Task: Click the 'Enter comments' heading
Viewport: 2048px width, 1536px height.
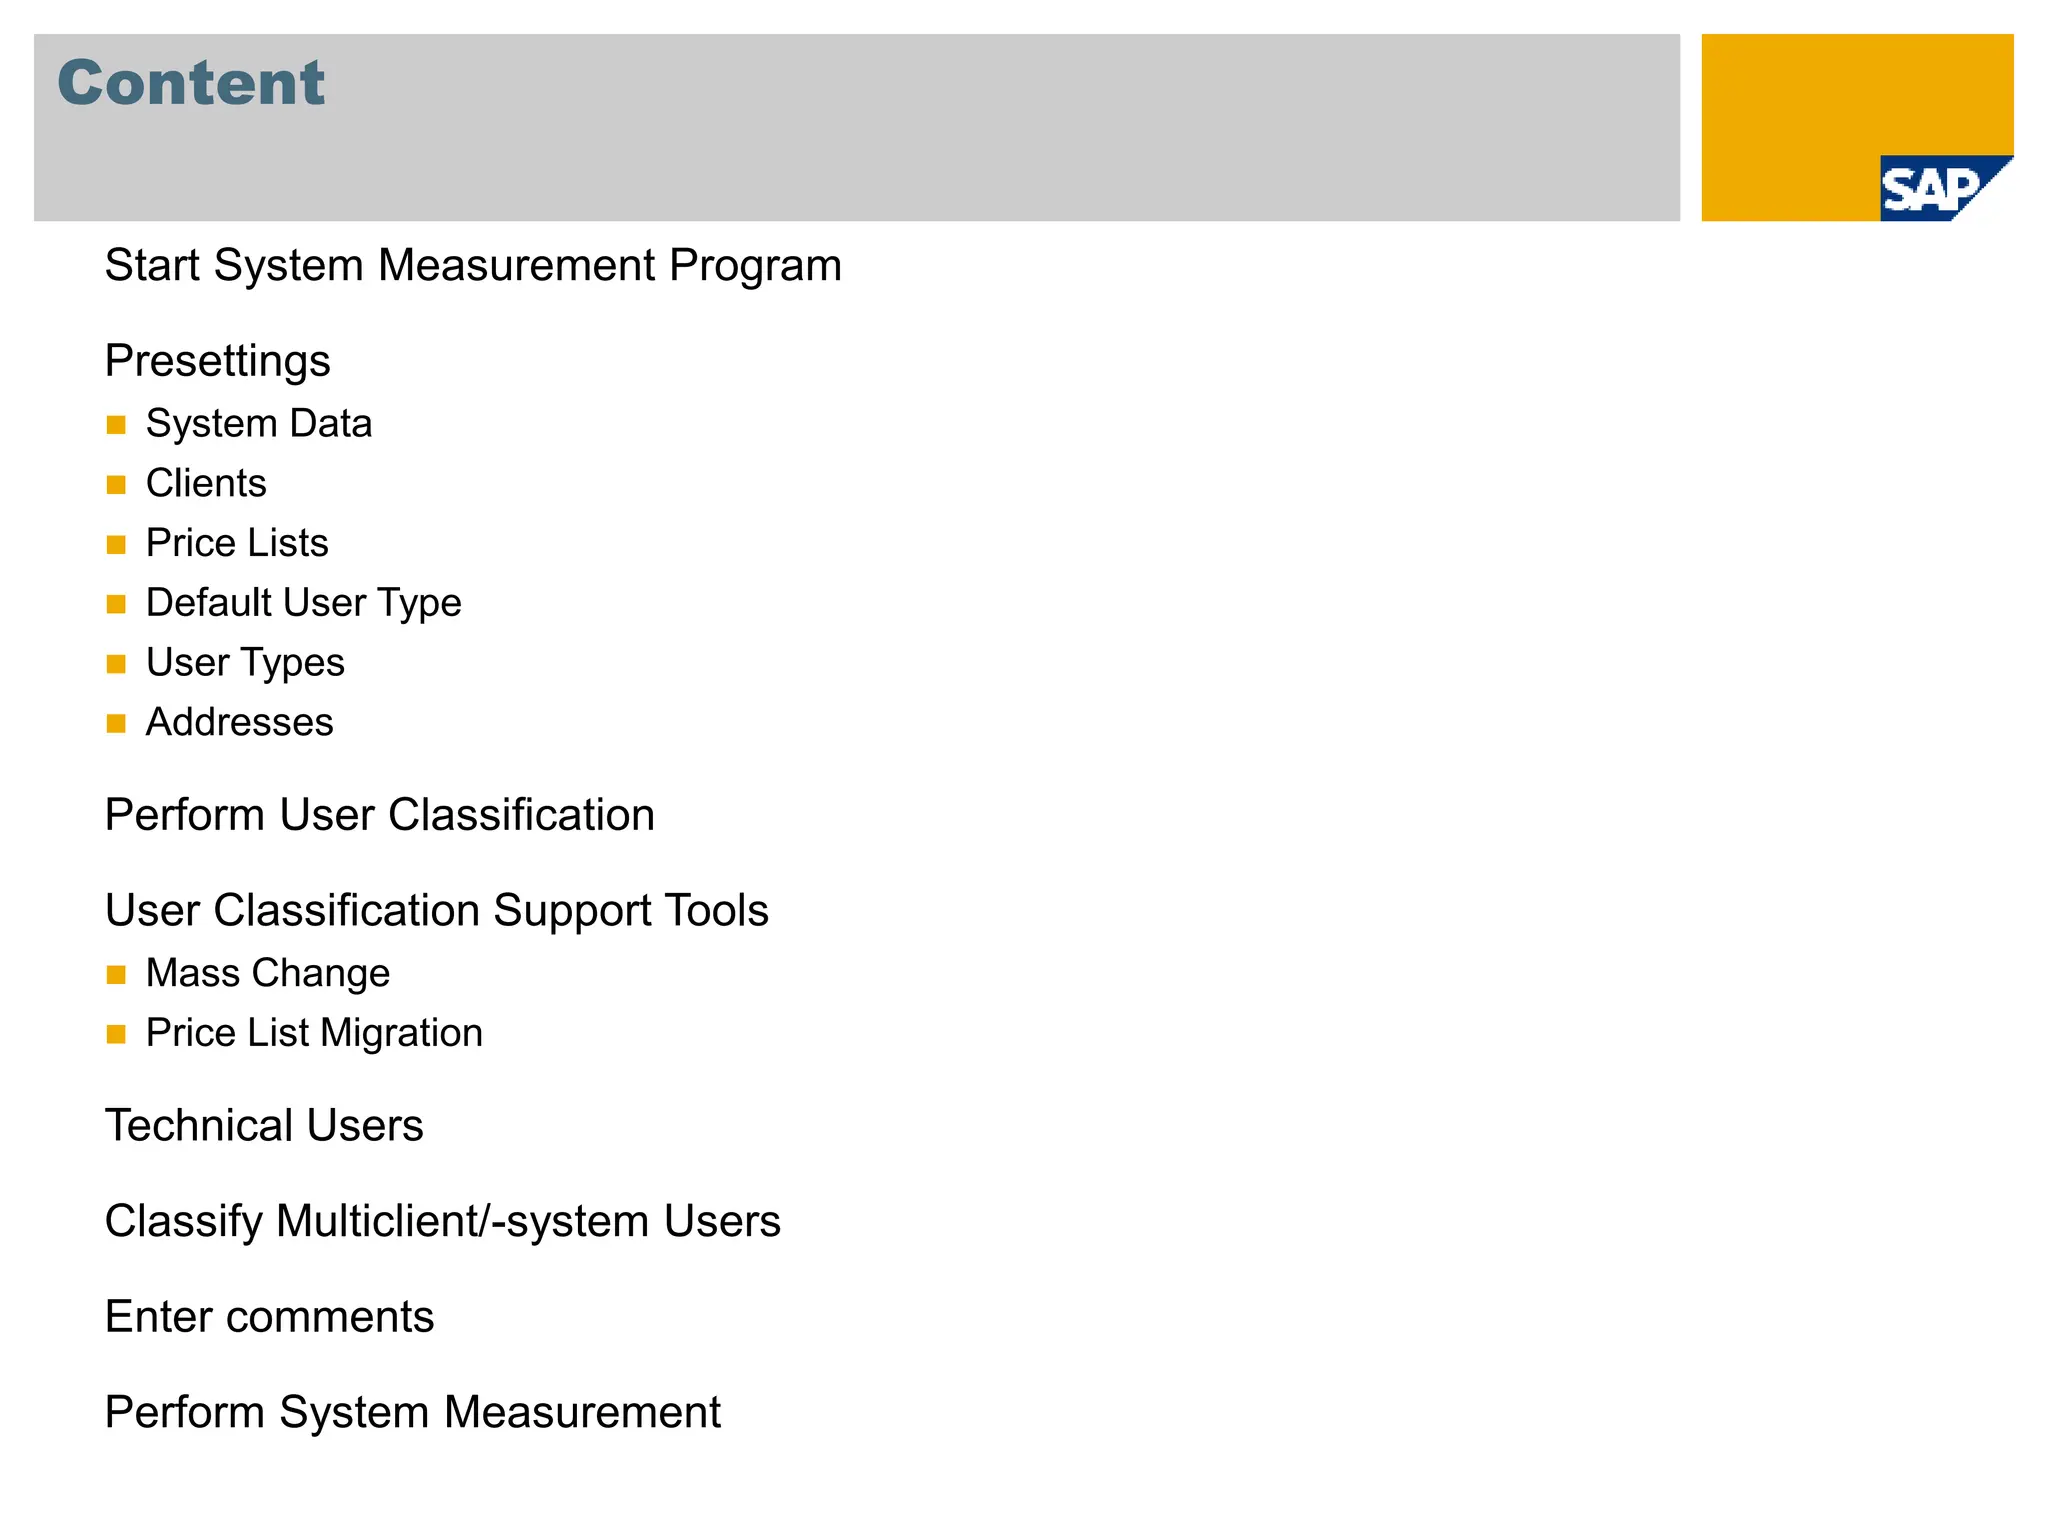Action: (x=270, y=1317)
